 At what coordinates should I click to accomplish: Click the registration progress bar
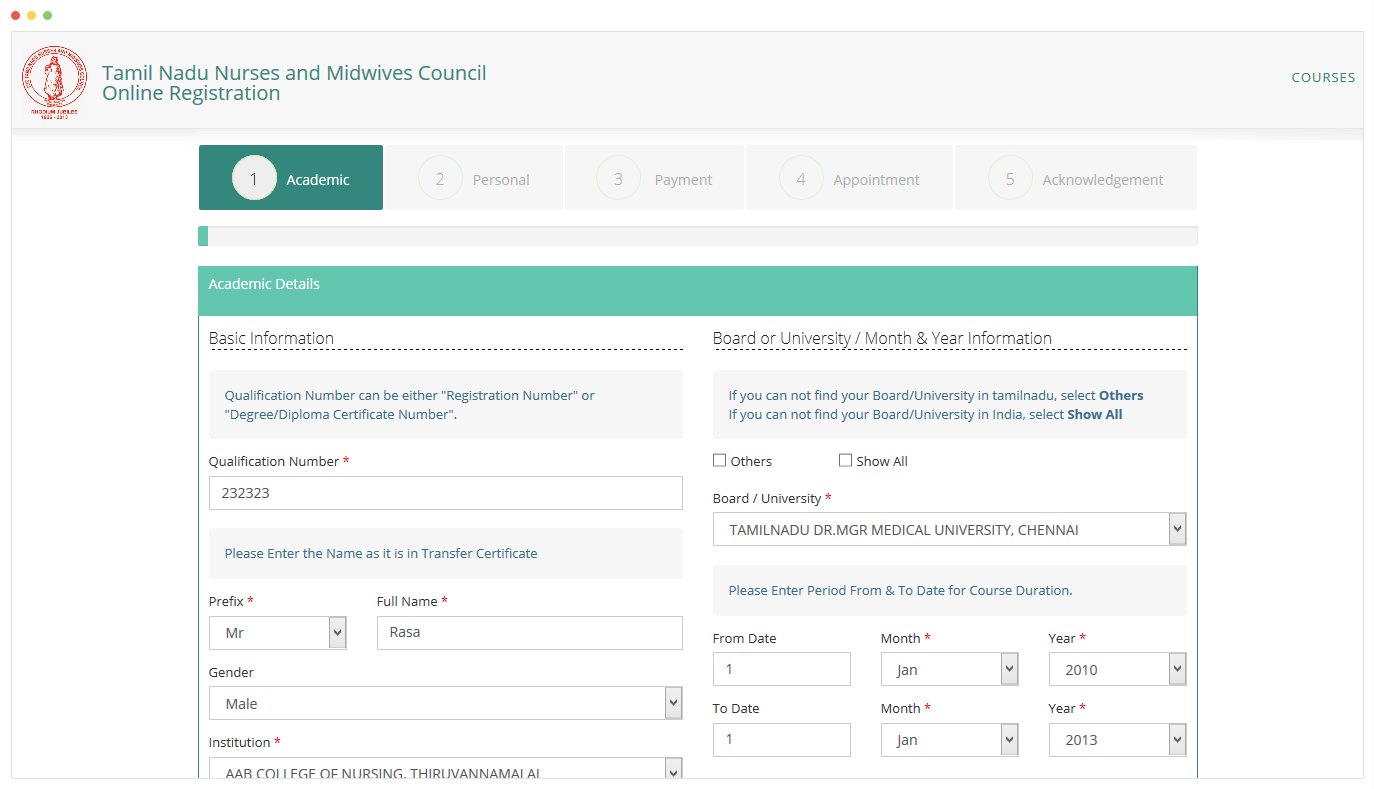tap(698, 236)
